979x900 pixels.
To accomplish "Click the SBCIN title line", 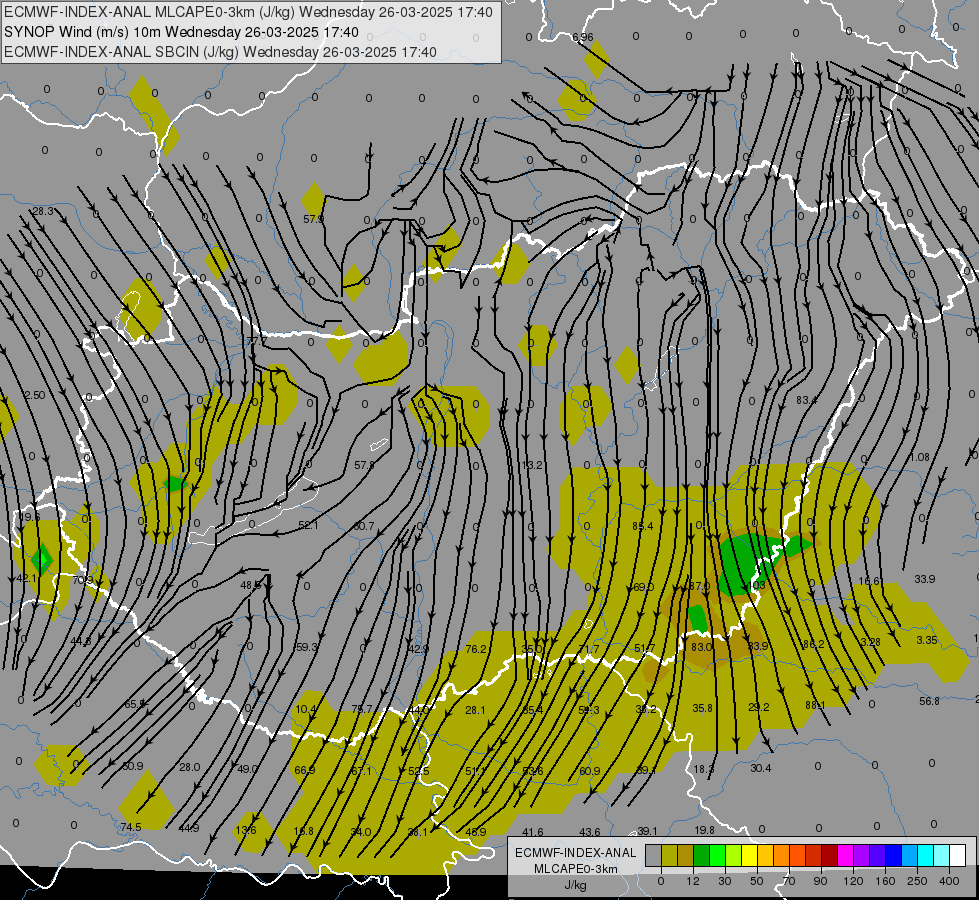I will 220,52.
